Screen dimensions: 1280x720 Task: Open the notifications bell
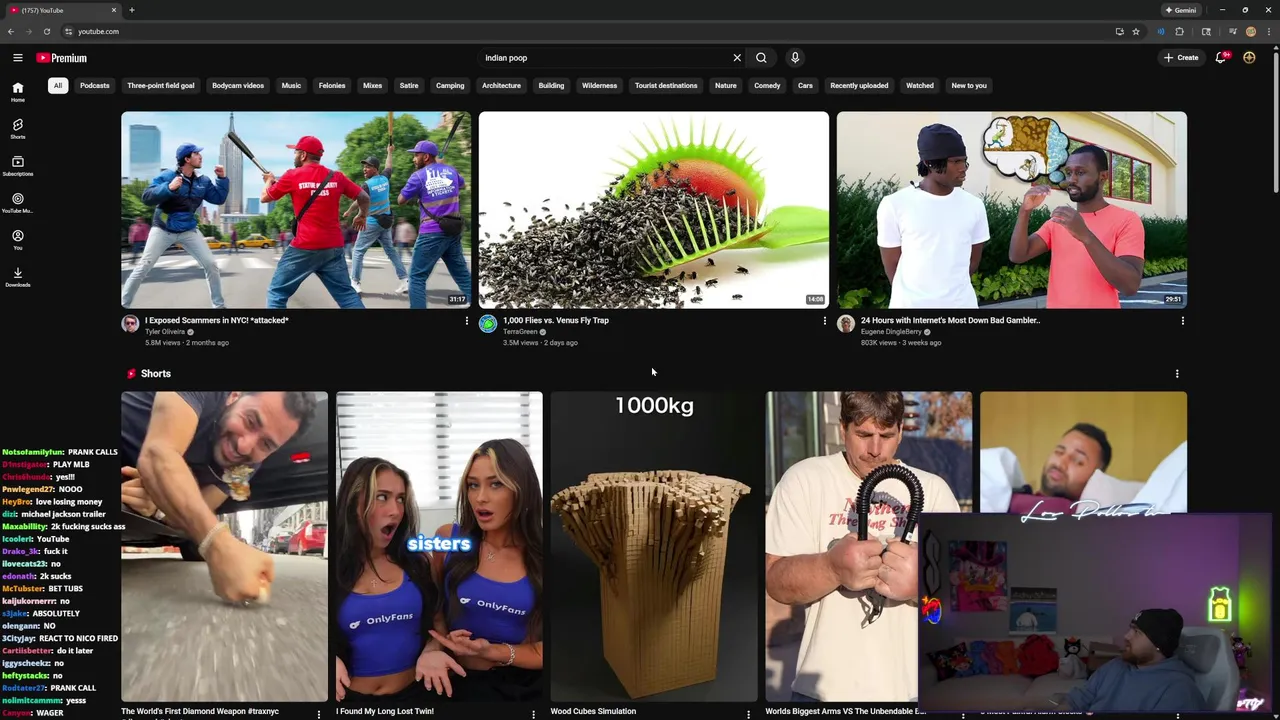[1221, 58]
